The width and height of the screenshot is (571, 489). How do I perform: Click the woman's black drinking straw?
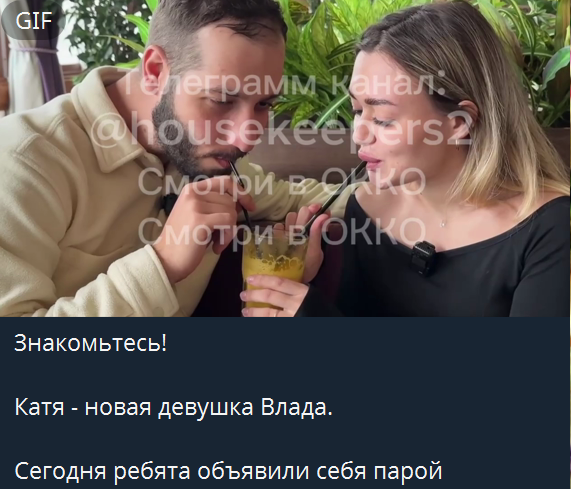(333, 197)
